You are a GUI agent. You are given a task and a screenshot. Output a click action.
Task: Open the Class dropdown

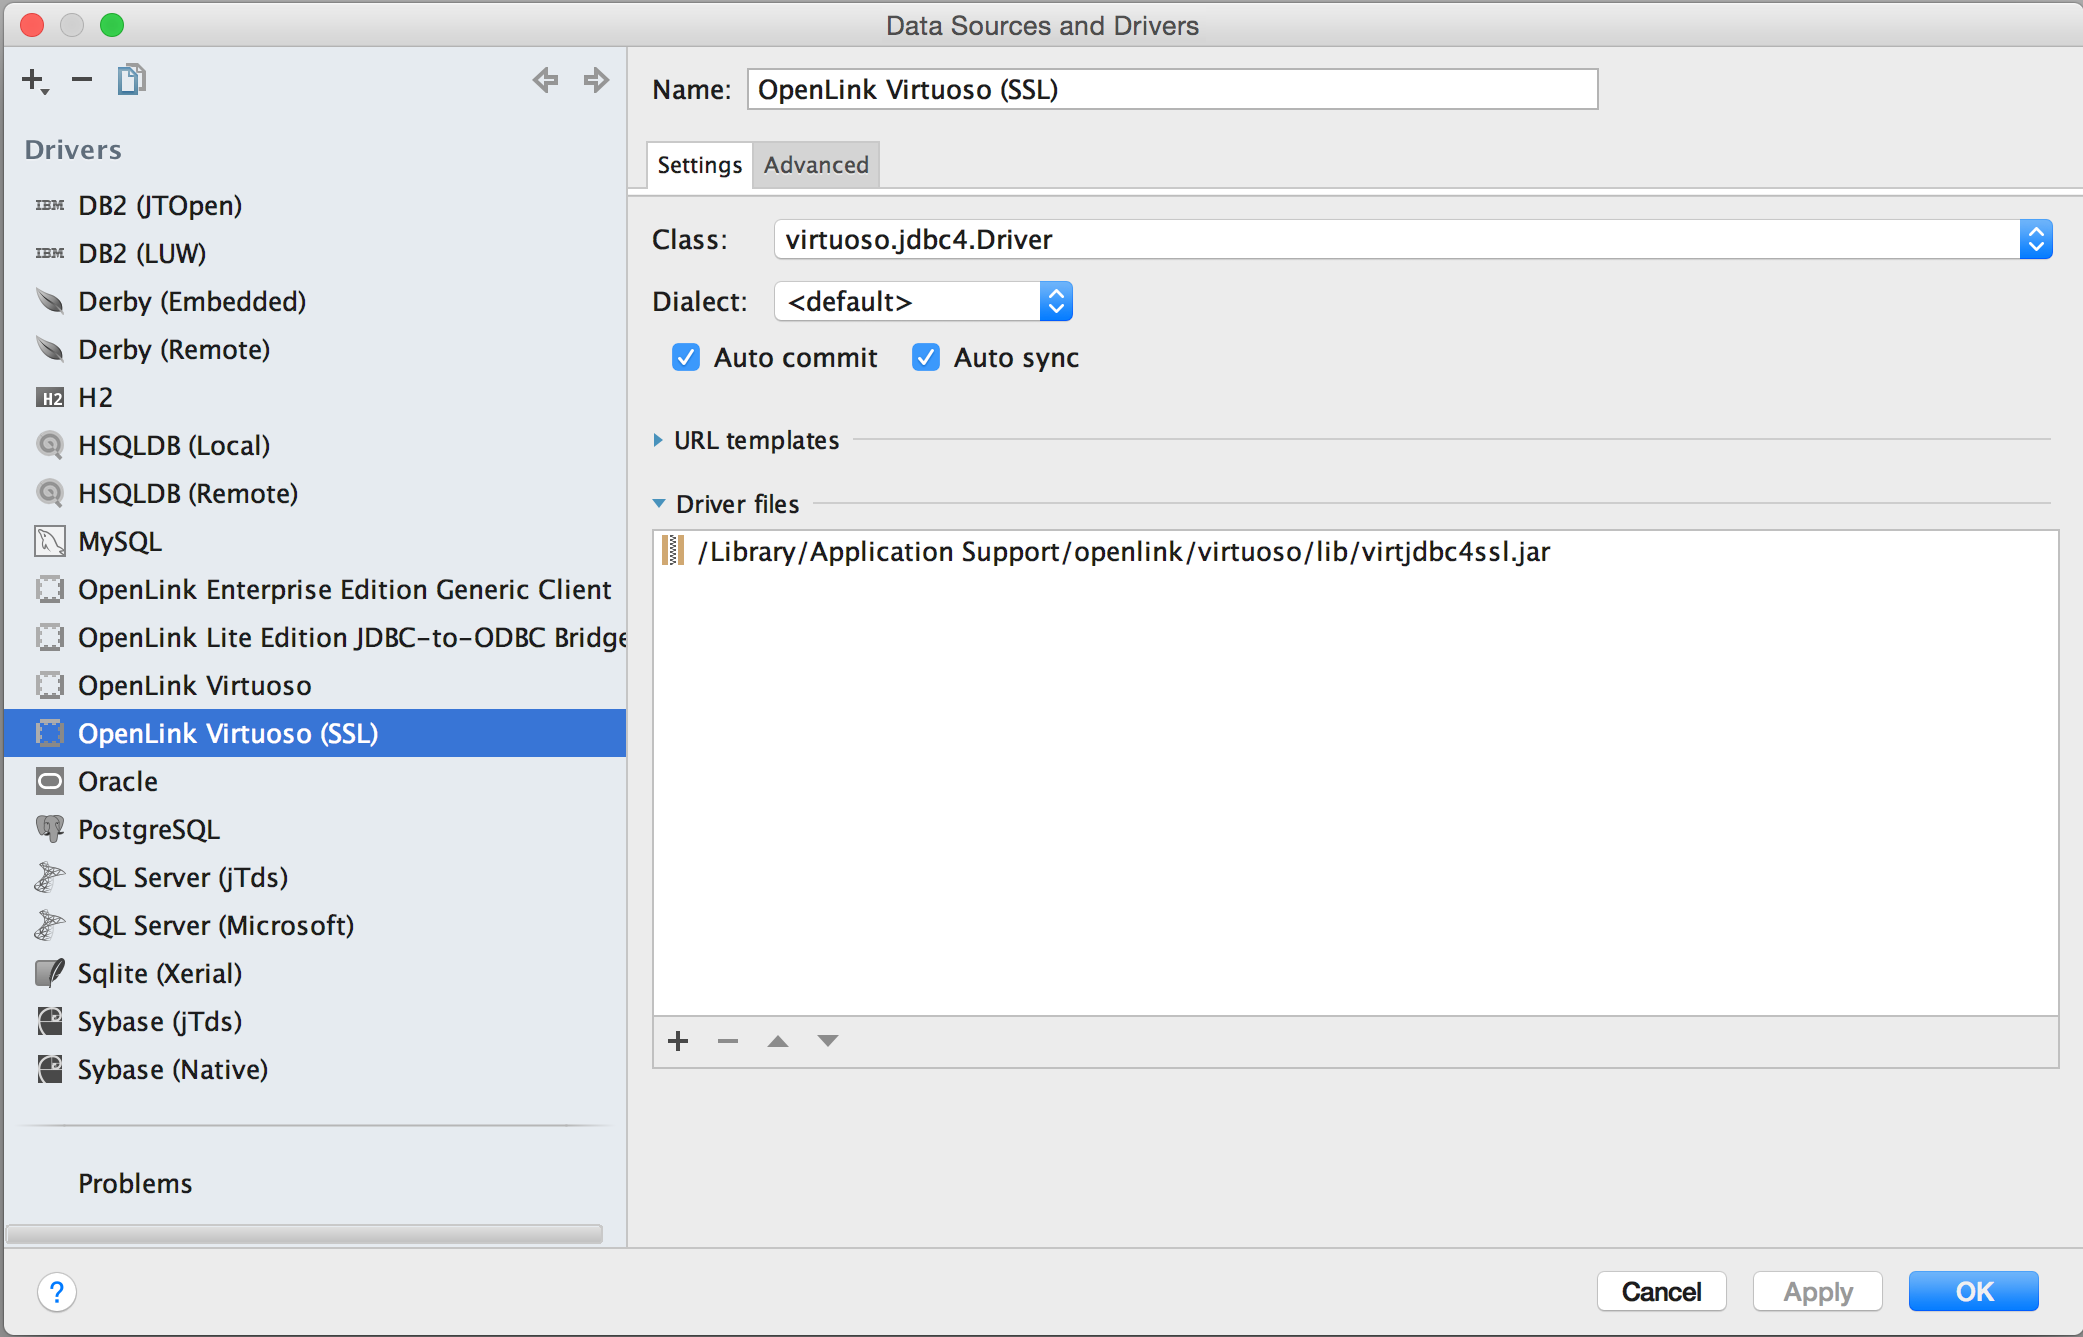point(2036,239)
